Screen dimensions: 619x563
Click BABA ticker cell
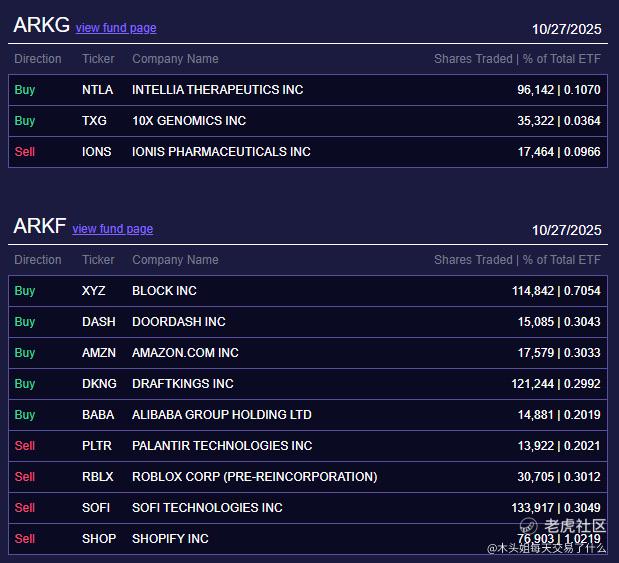pos(98,415)
